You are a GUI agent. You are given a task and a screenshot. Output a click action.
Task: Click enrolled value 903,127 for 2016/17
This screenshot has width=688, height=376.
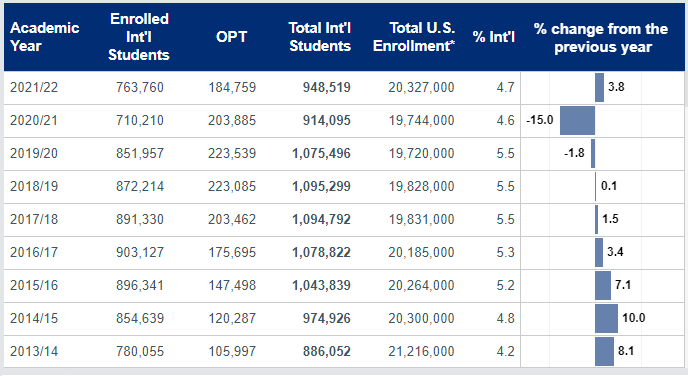pyautogui.click(x=140, y=252)
